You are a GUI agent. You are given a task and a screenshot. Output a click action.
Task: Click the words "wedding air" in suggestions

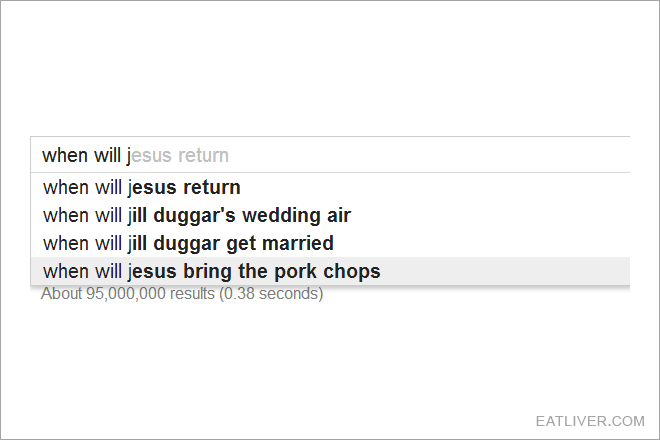[296, 215]
